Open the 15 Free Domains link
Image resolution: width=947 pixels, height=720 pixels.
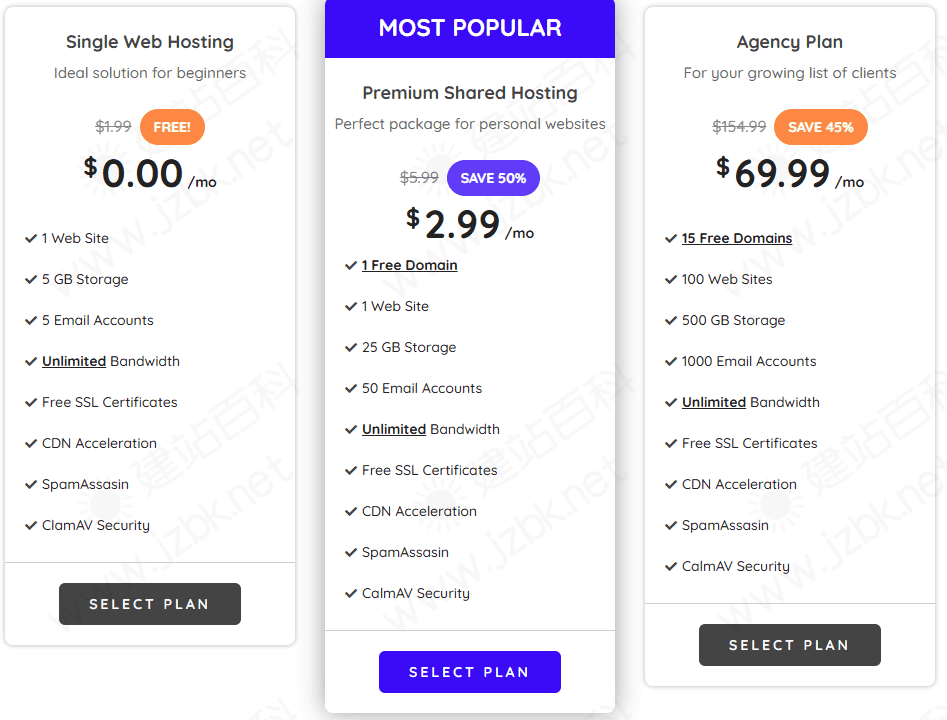click(737, 238)
